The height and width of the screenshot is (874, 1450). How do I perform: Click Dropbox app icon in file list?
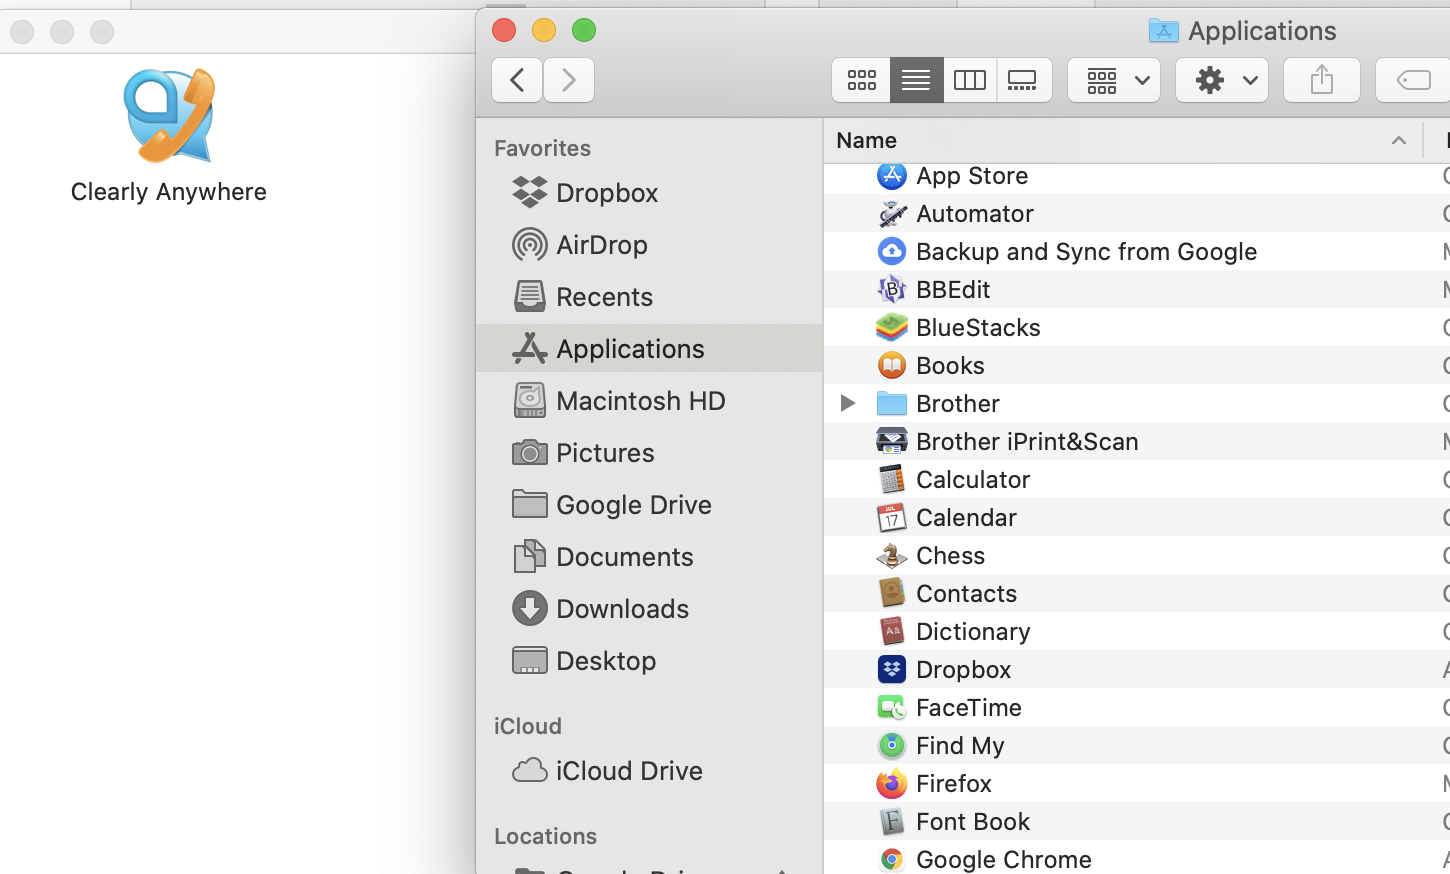coord(891,669)
